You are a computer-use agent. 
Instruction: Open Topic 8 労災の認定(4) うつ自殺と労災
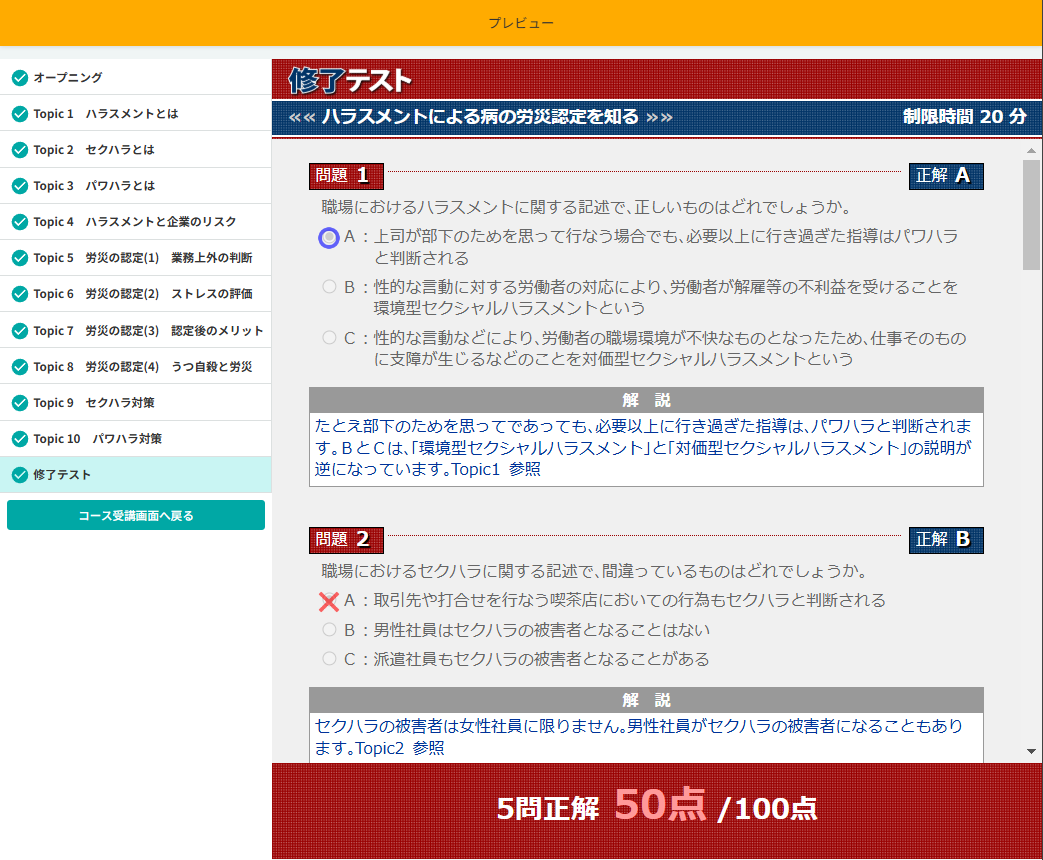(136, 366)
